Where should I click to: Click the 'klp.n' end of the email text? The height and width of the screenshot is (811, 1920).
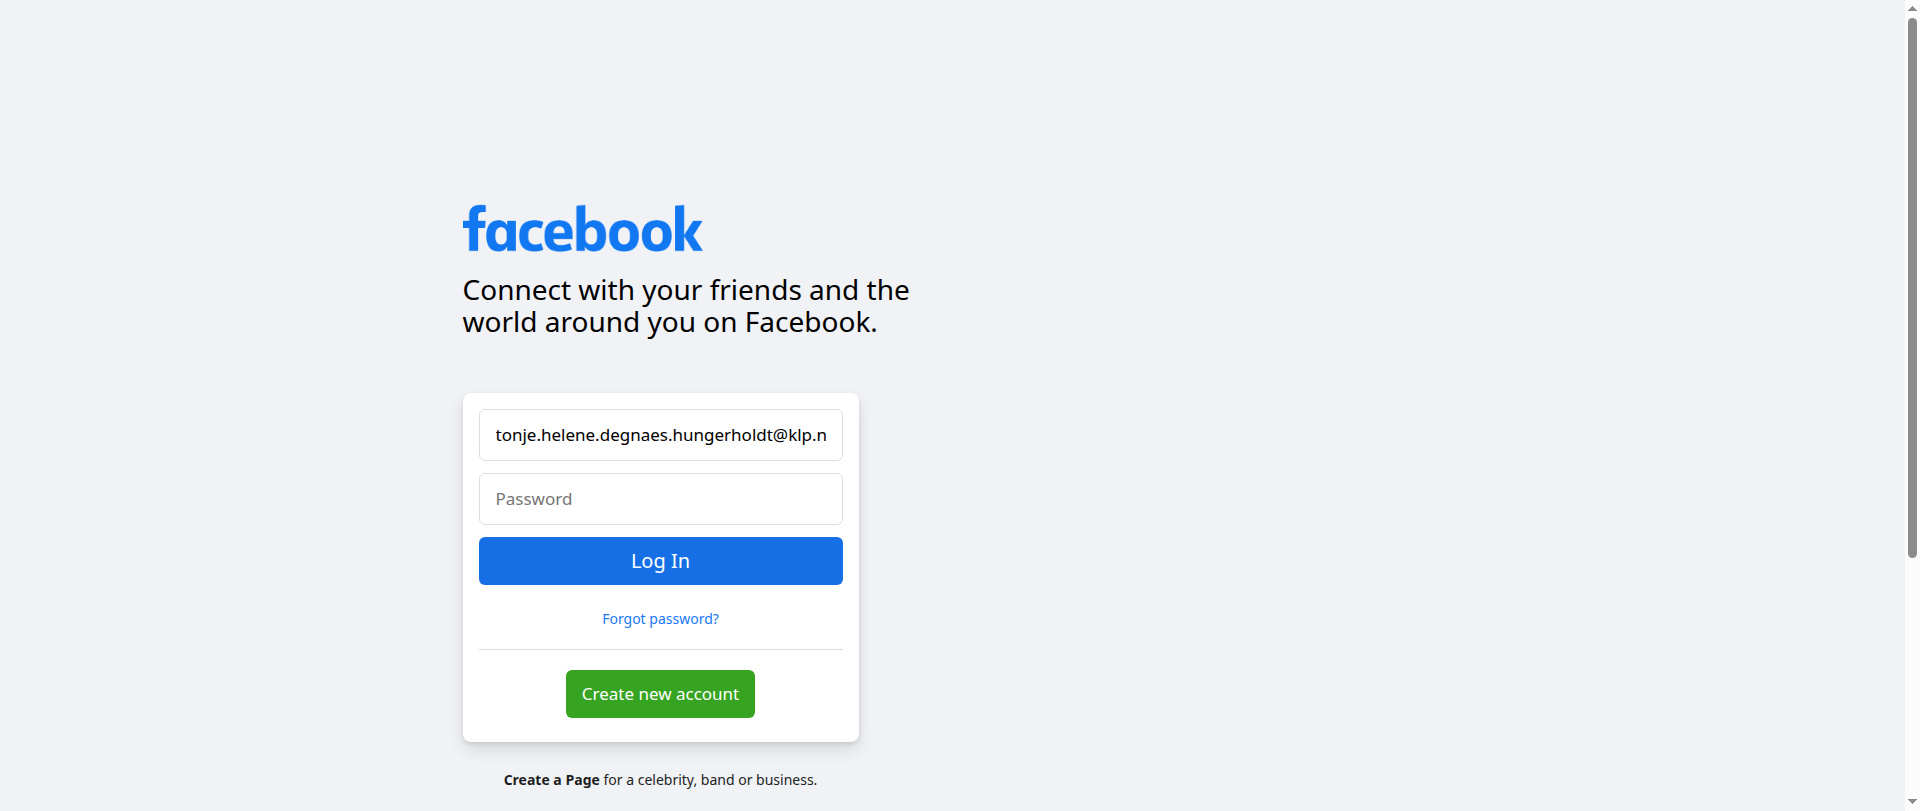point(807,435)
